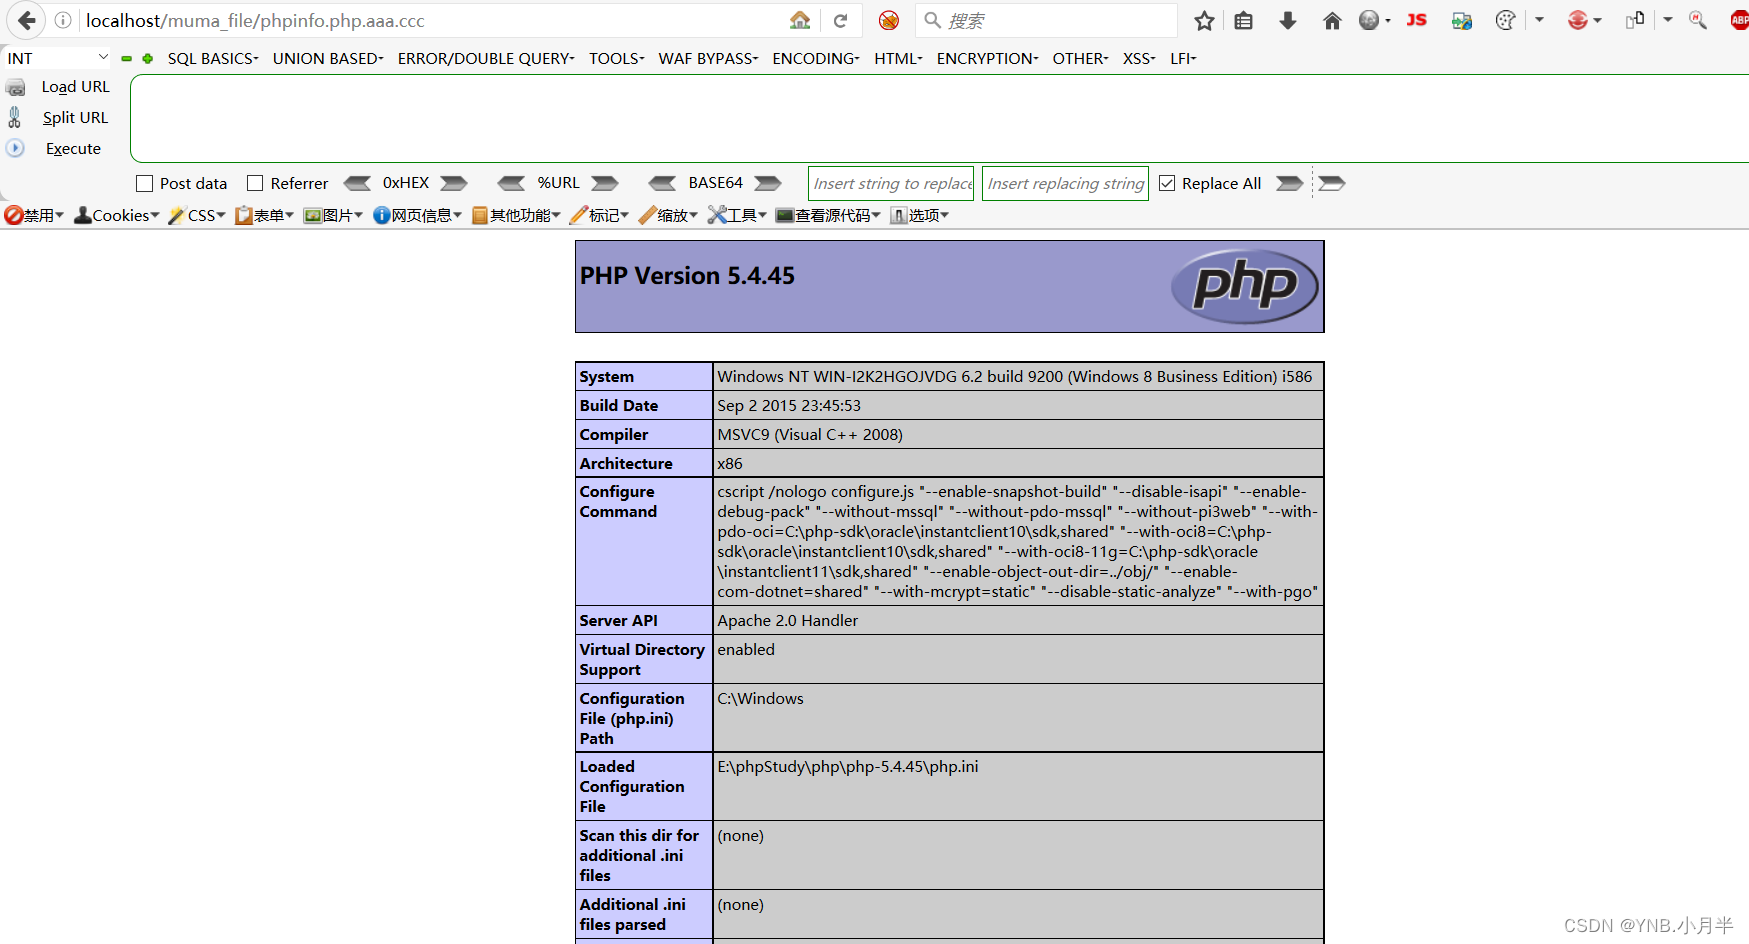
Task: Open site info icon in address bar
Action: tap(63, 20)
